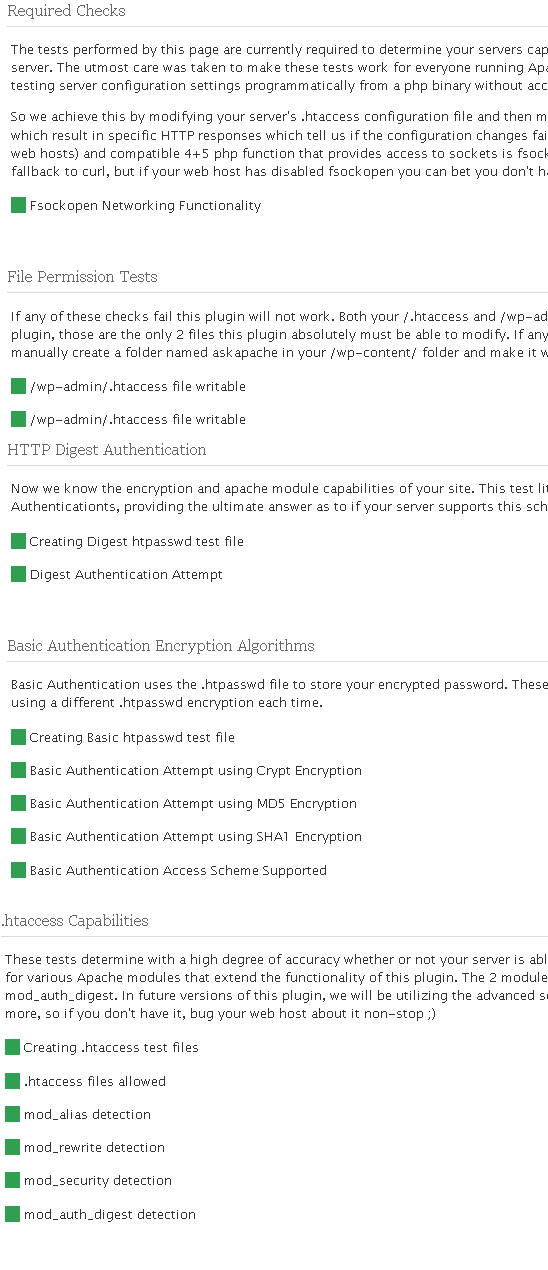Viewport: 548px width, 1270px height.
Task: Select green status box for SHA1 Encryption attempt
Action: 18,836
